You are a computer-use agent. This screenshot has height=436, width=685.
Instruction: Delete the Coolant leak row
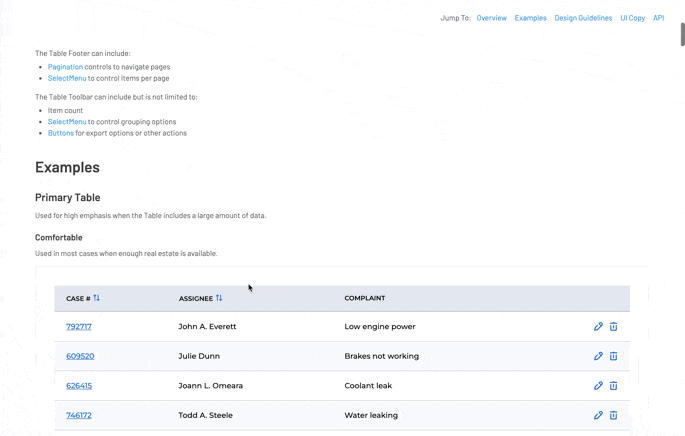[x=613, y=385]
